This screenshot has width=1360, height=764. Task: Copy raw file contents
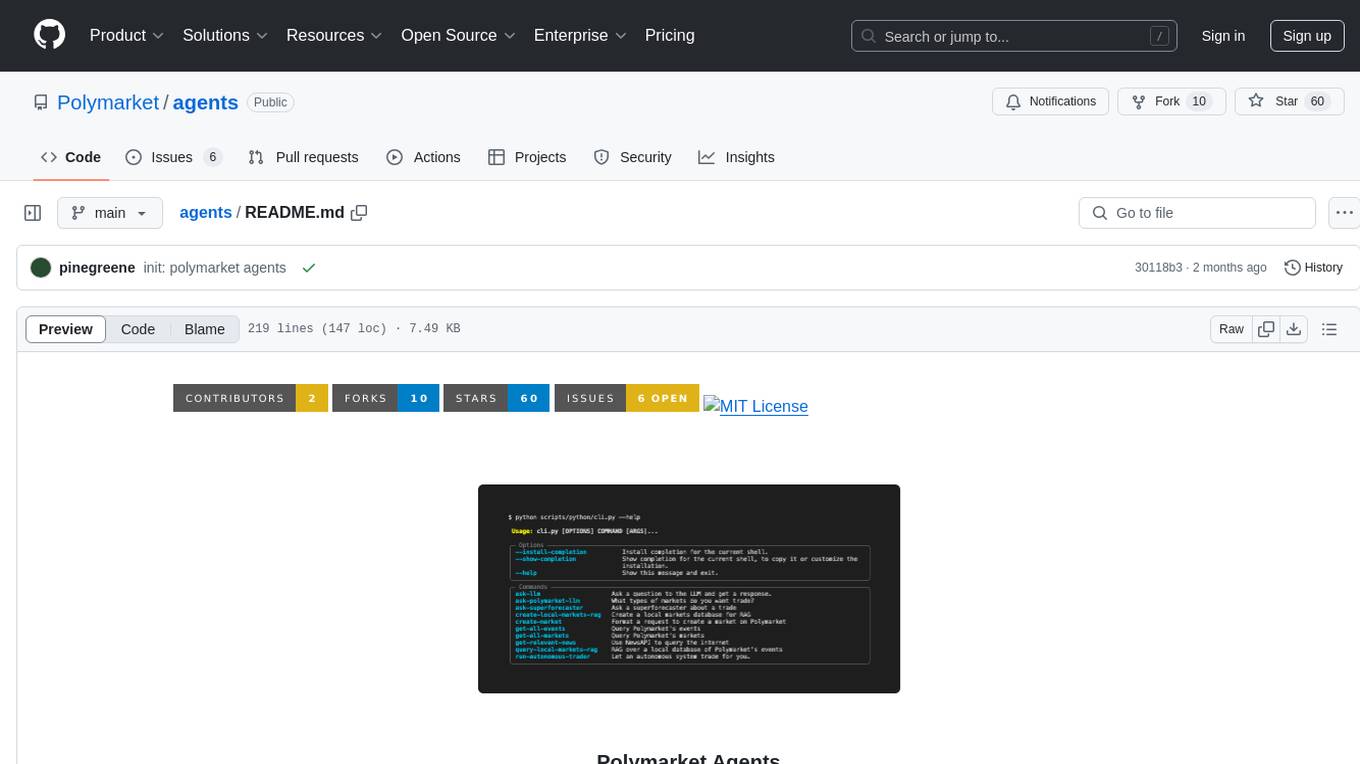tap(1266, 329)
